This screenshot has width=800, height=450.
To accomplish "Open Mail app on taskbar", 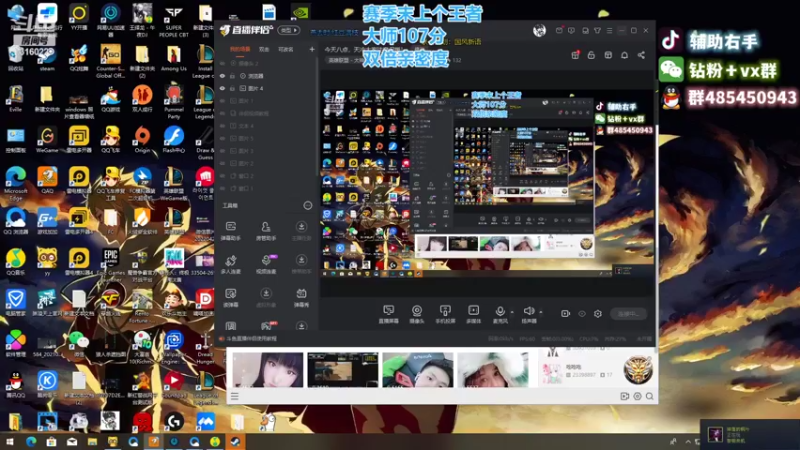I will tap(72, 442).
